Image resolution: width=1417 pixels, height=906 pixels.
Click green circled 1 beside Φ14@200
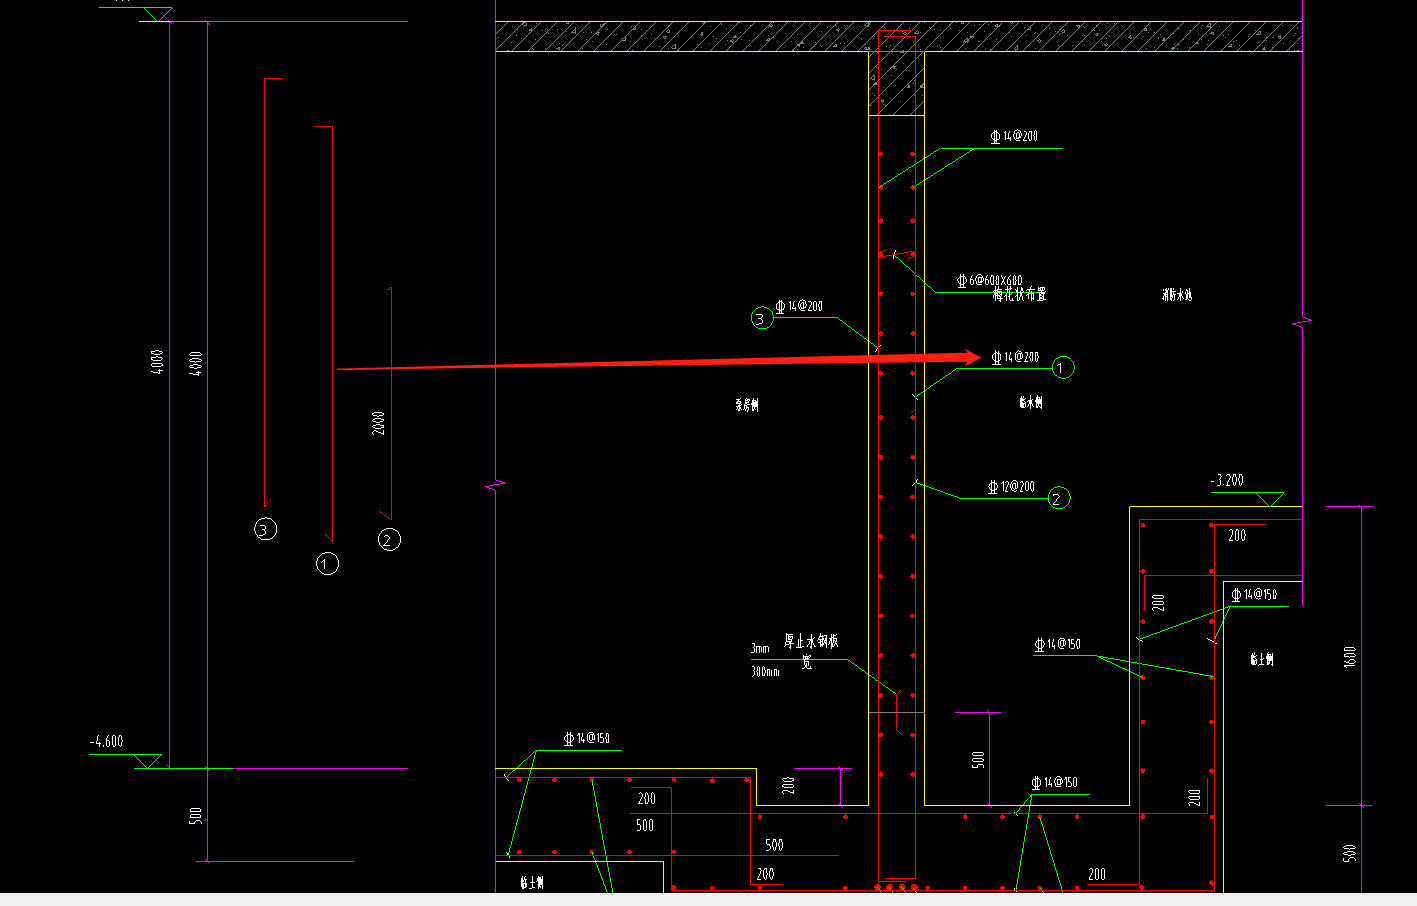(x=1062, y=368)
